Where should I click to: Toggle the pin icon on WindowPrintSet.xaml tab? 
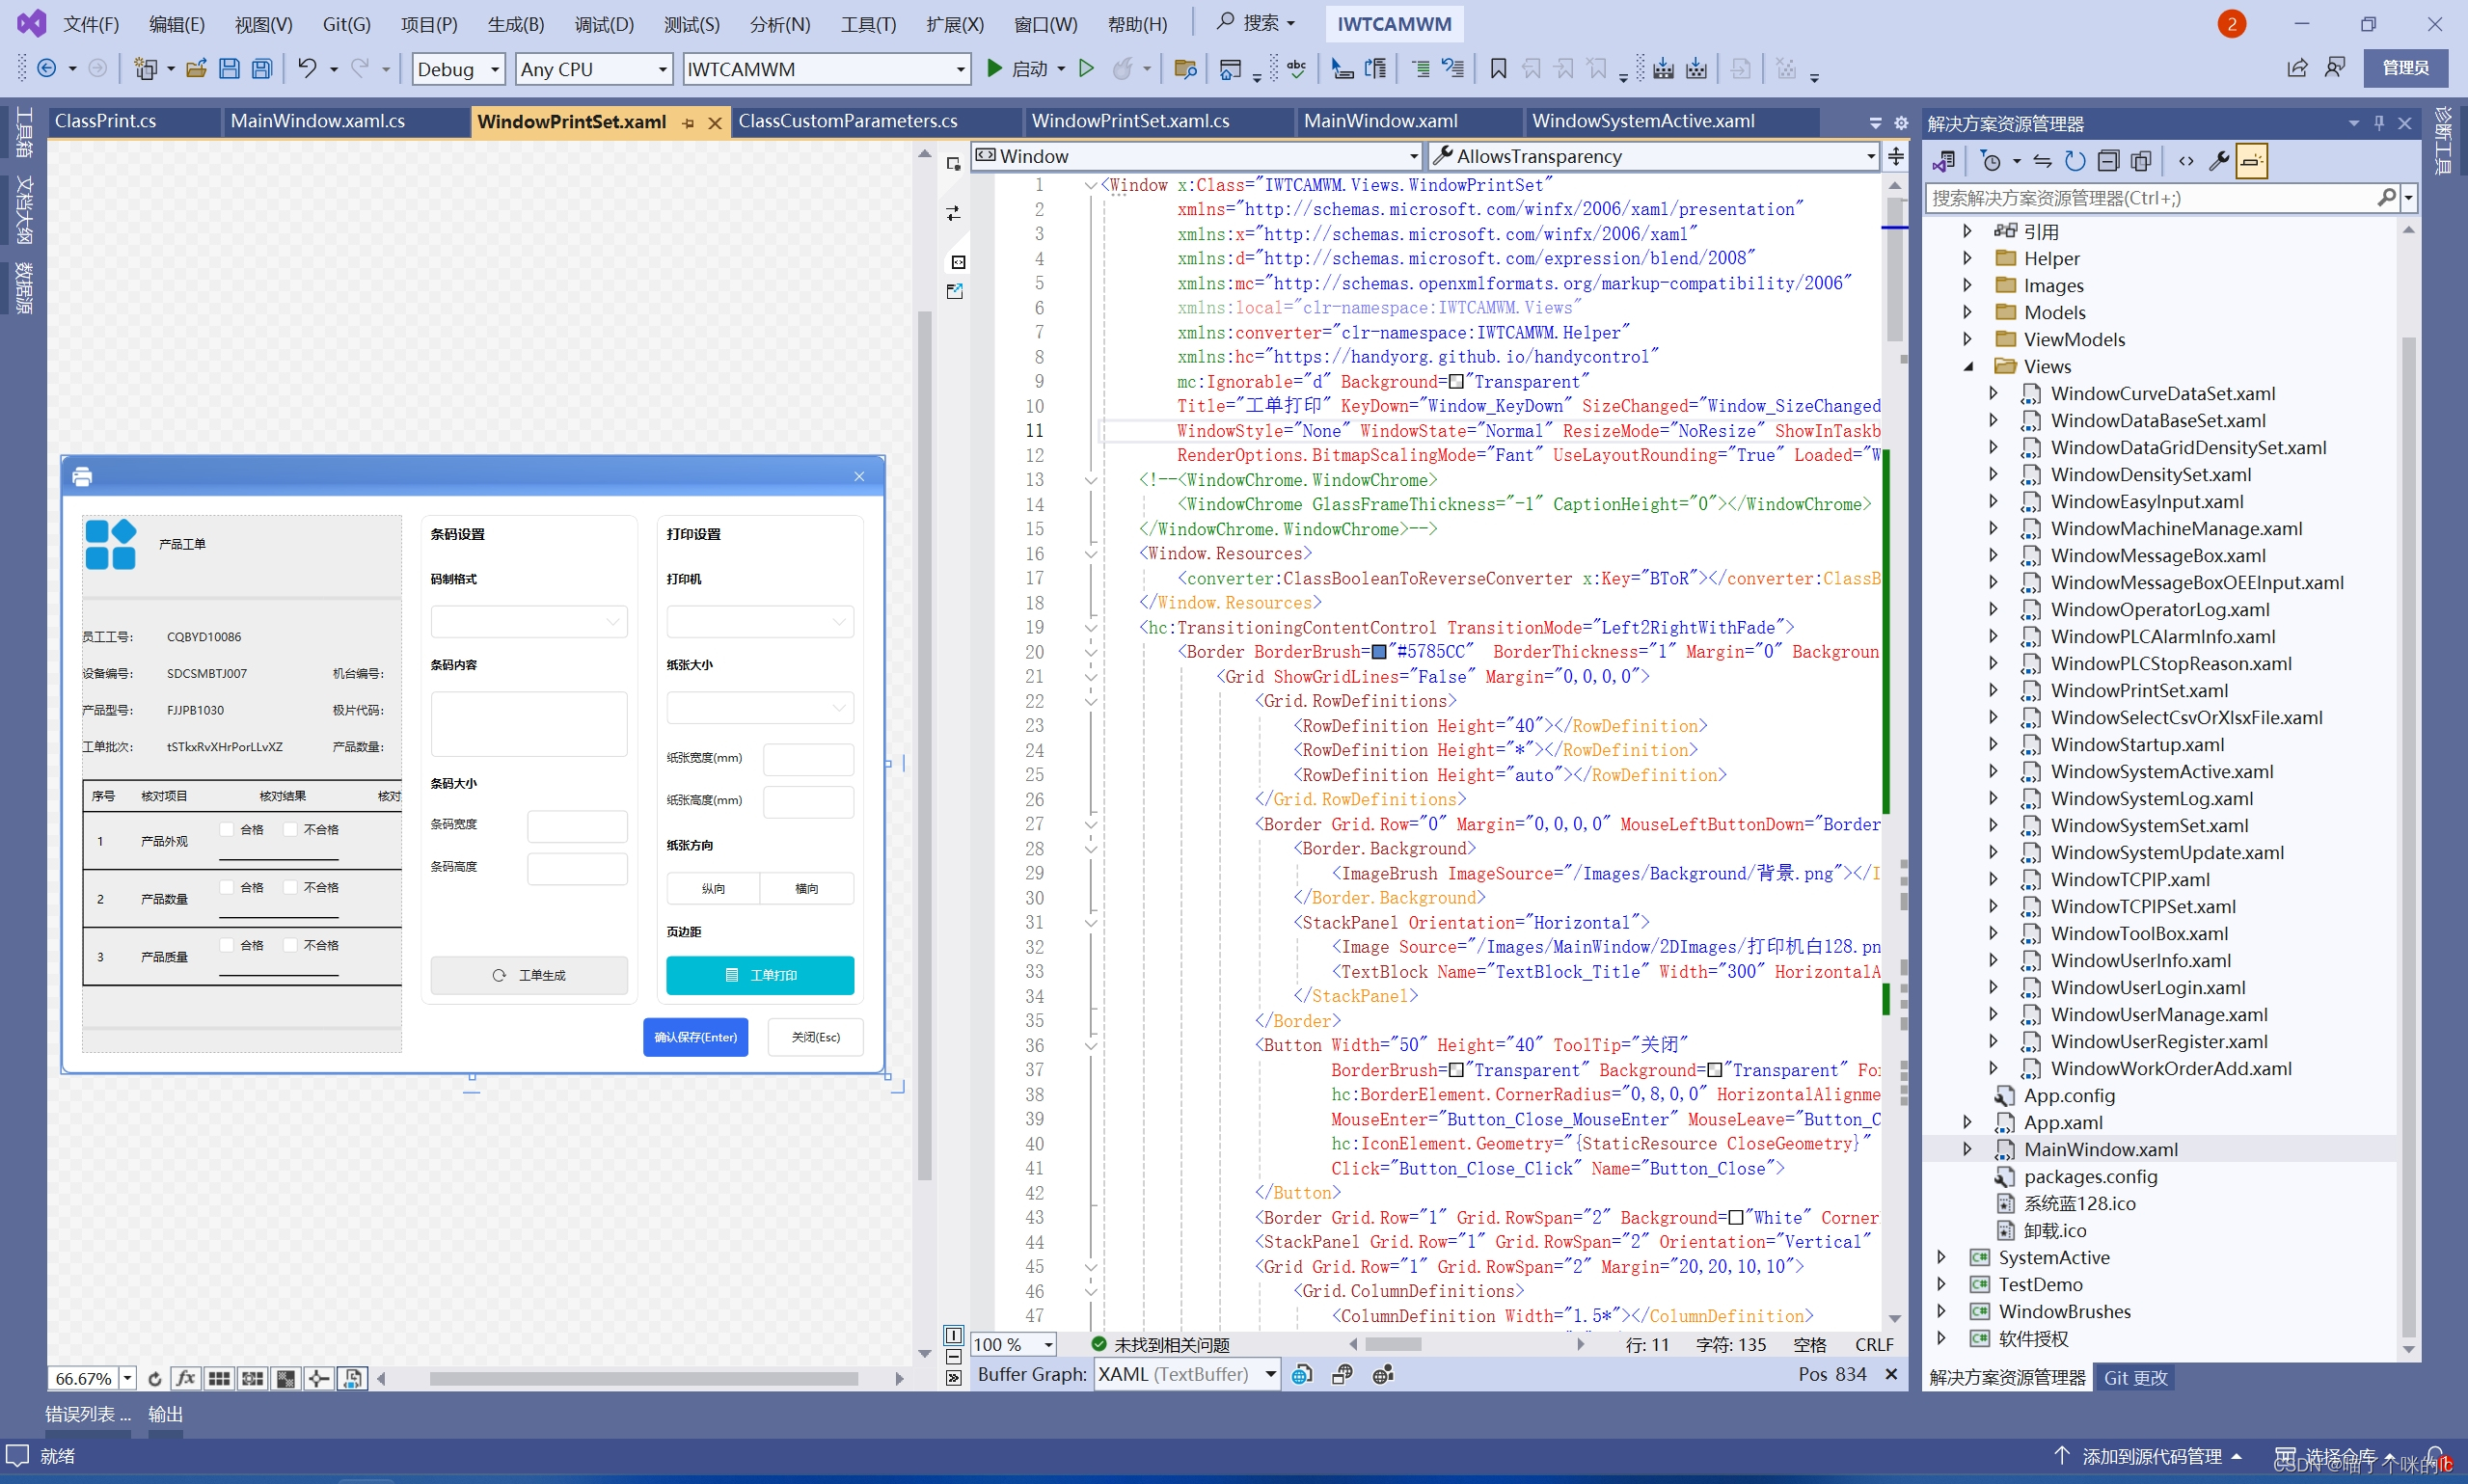coord(688,123)
